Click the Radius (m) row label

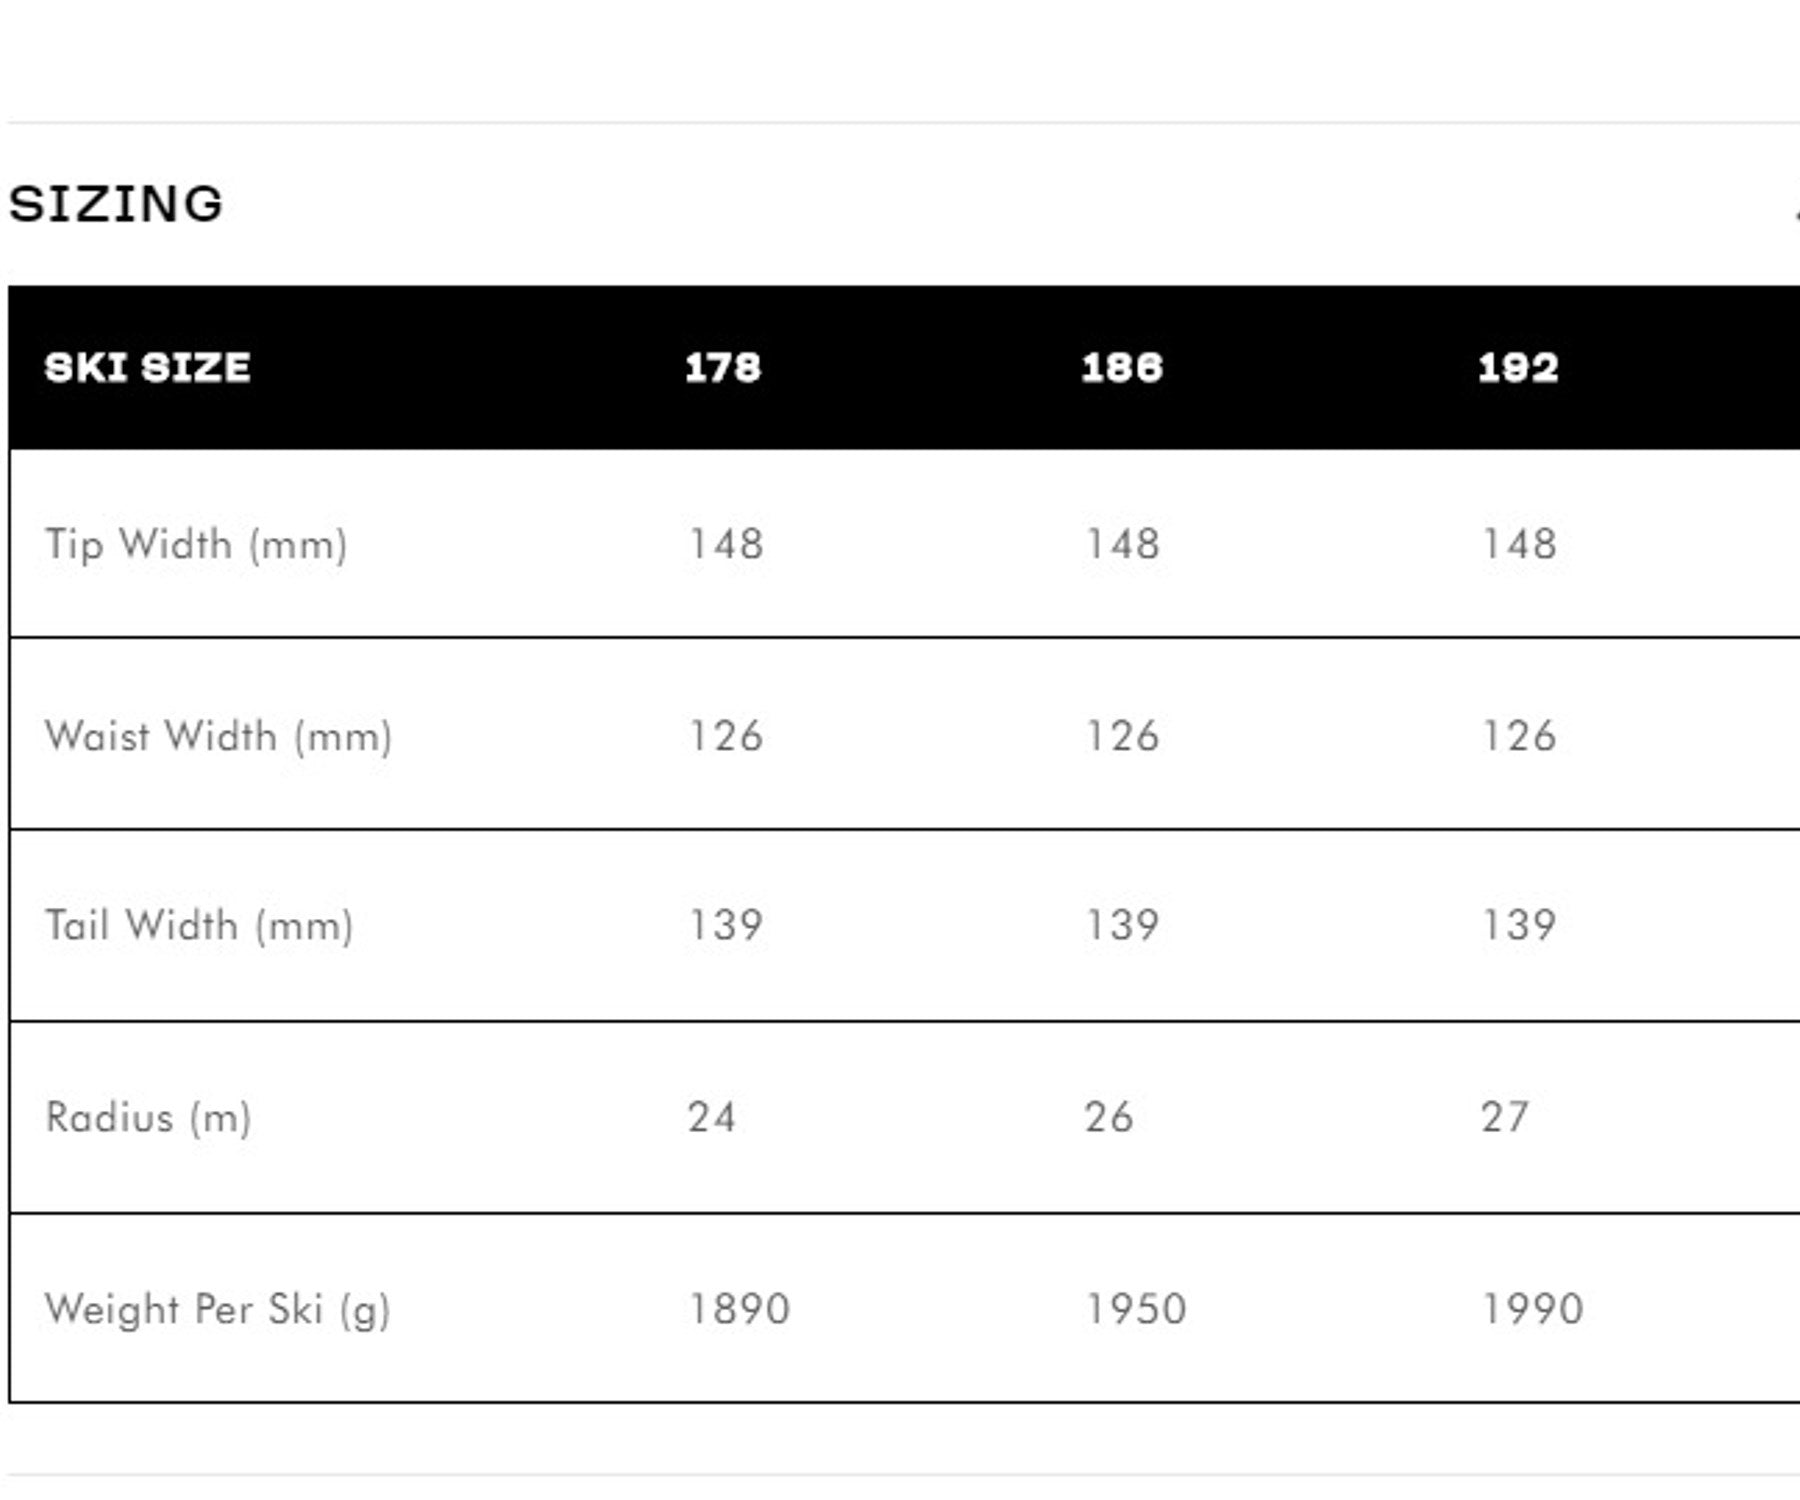click(x=148, y=1118)
